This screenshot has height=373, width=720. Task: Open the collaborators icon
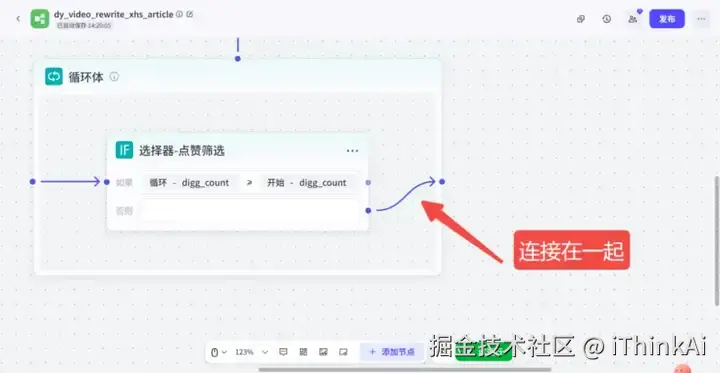(x=633, y=19)
